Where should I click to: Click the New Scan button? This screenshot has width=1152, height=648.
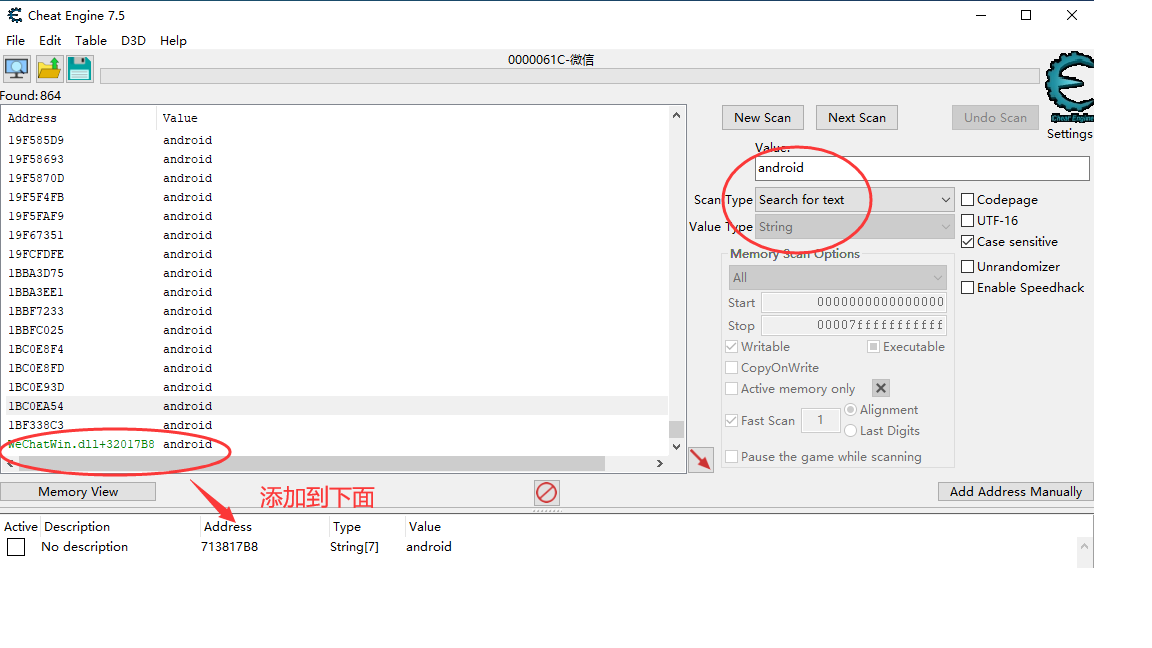tap(763, 118)
